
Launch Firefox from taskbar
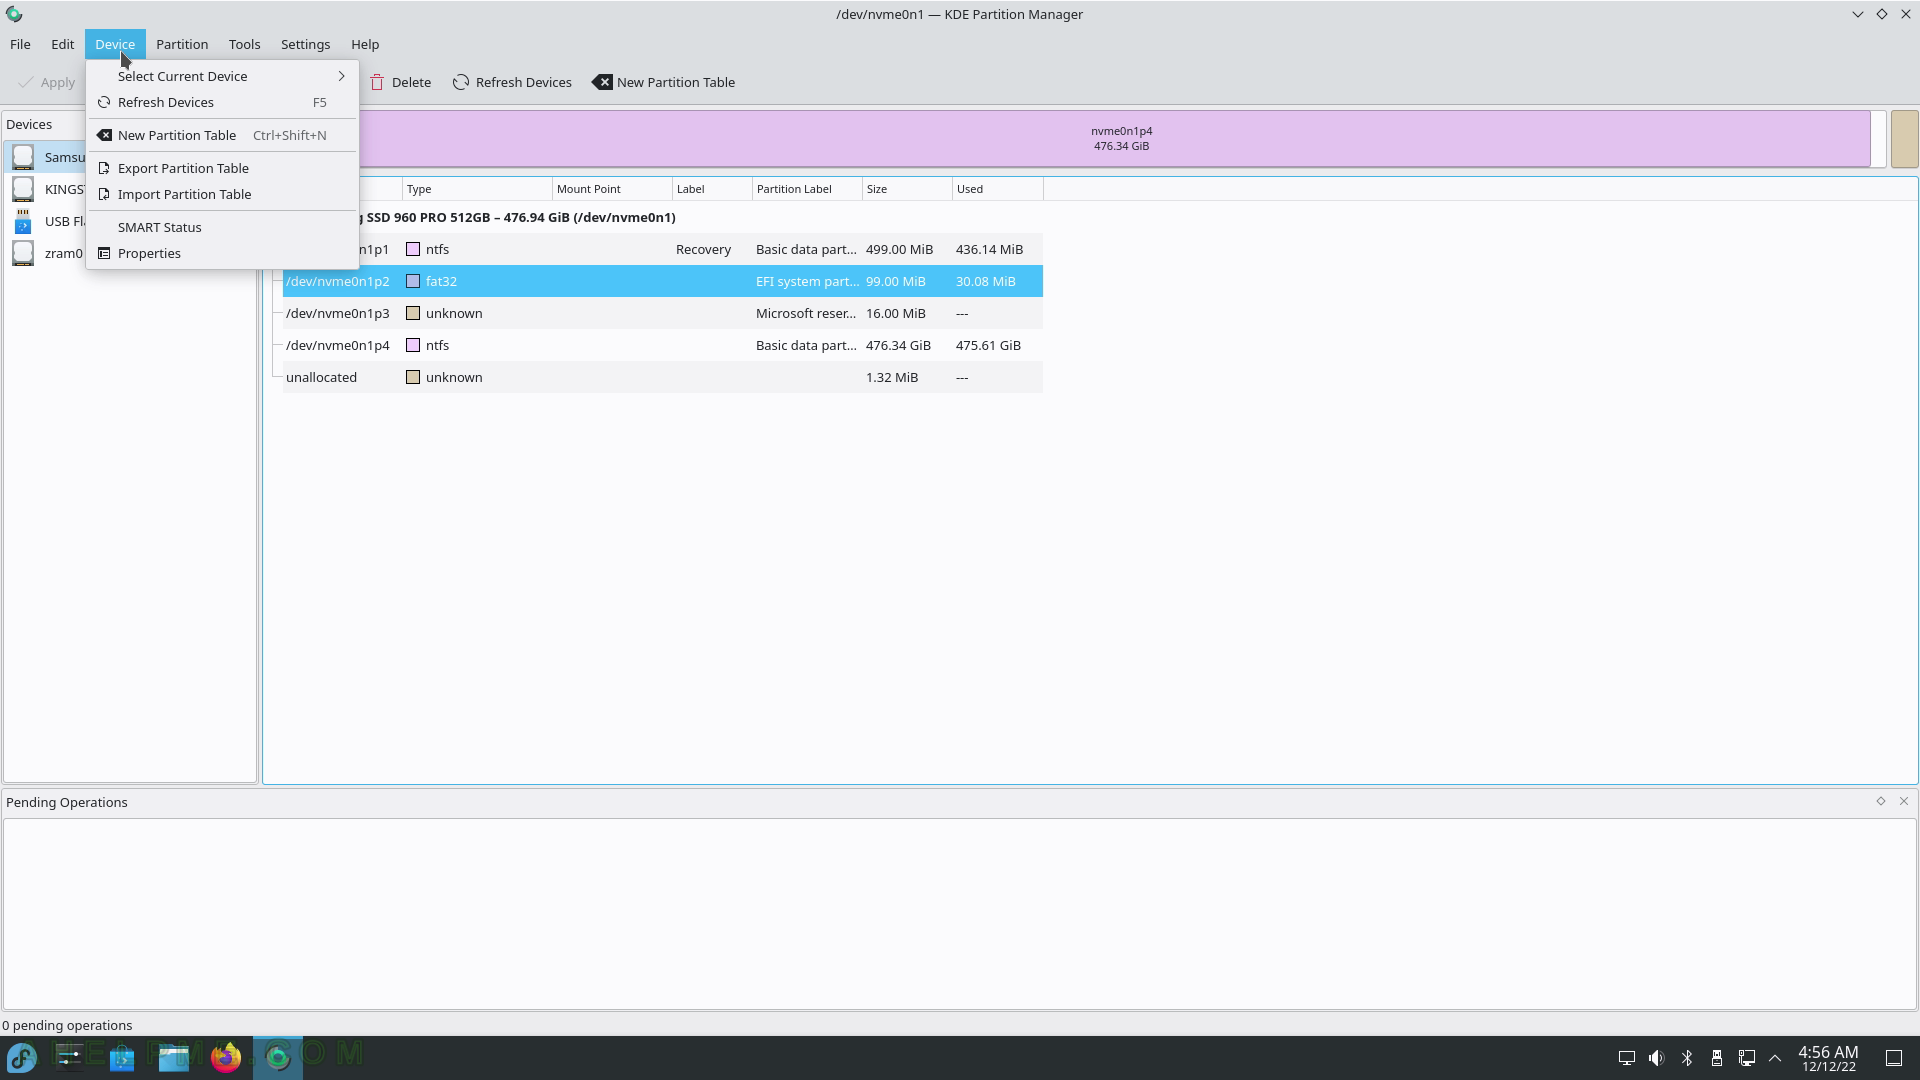[x=226, y=1057]
